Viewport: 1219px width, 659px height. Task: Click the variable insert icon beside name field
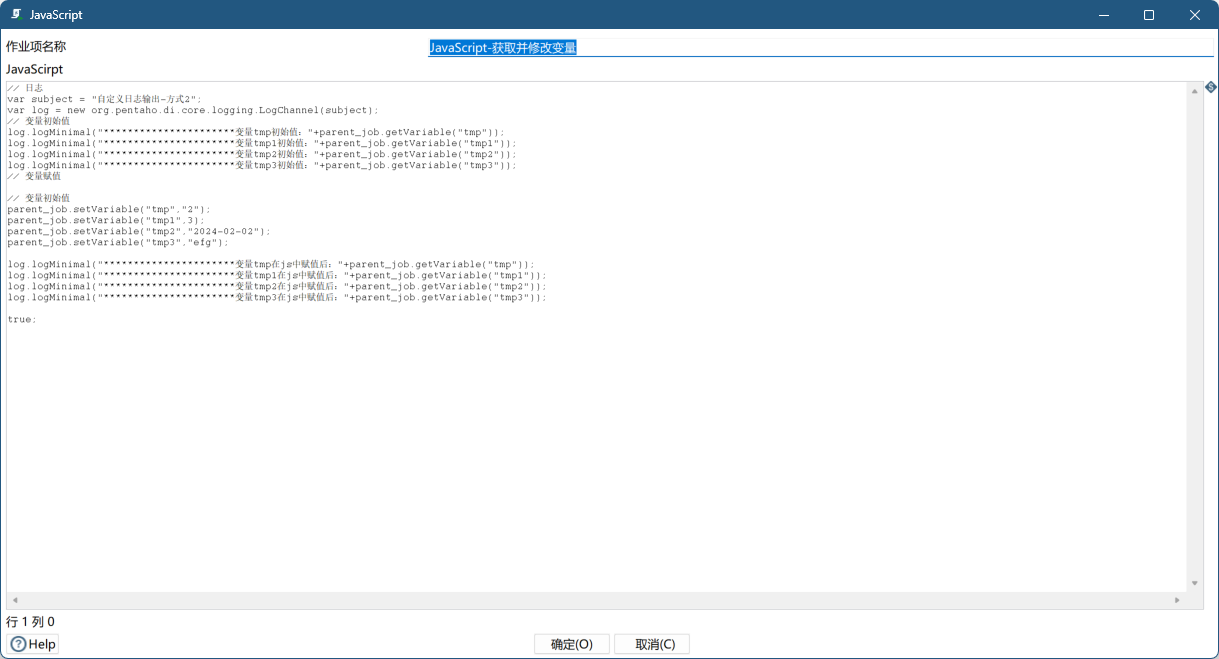pyautogui.click(x=1210, y=88)
